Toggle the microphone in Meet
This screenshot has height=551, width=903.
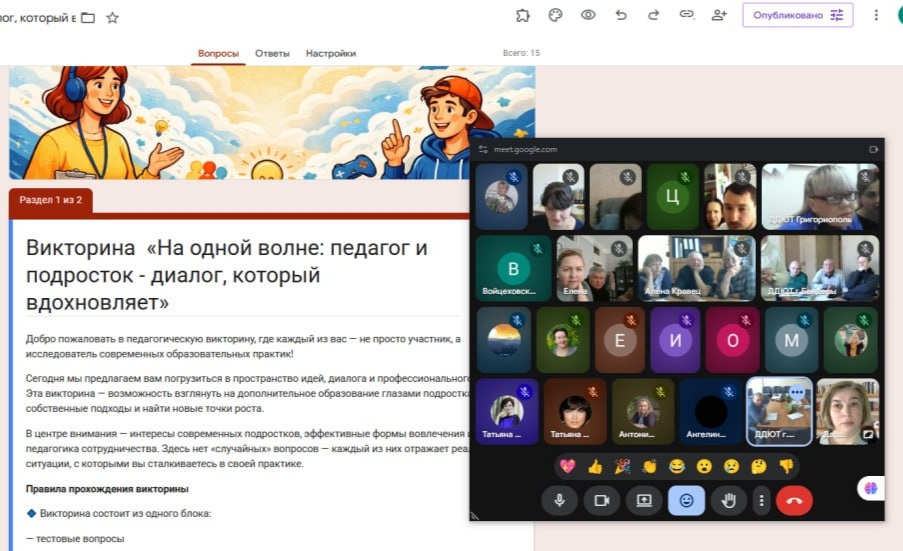559,499
